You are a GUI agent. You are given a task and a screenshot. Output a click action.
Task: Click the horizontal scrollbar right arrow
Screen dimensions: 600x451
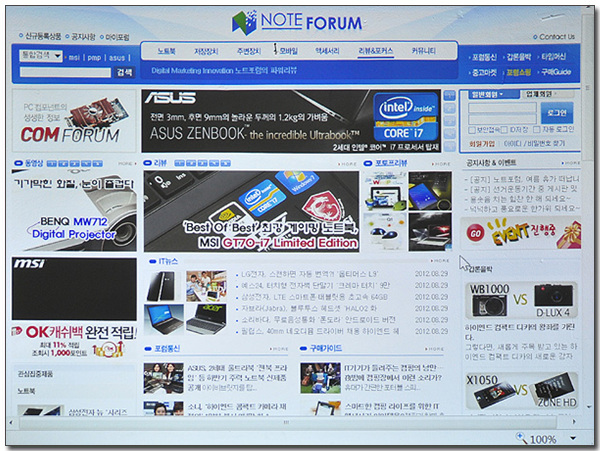[x=573, y=422]
